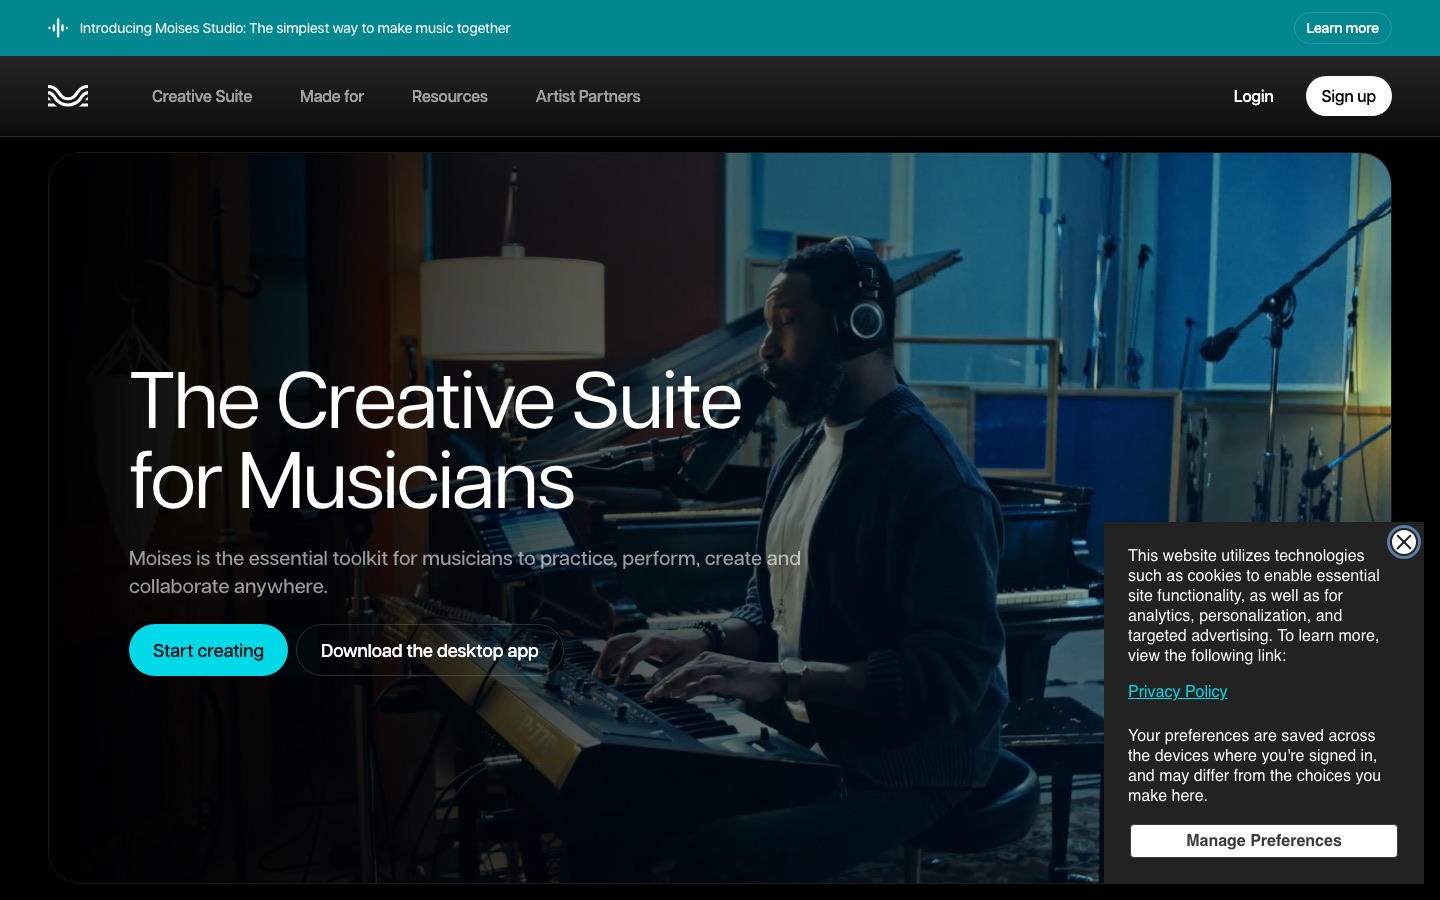This screenshot has height=900, width=1440.
Task: Open the Resources menu
Action: tap(450, 96)
